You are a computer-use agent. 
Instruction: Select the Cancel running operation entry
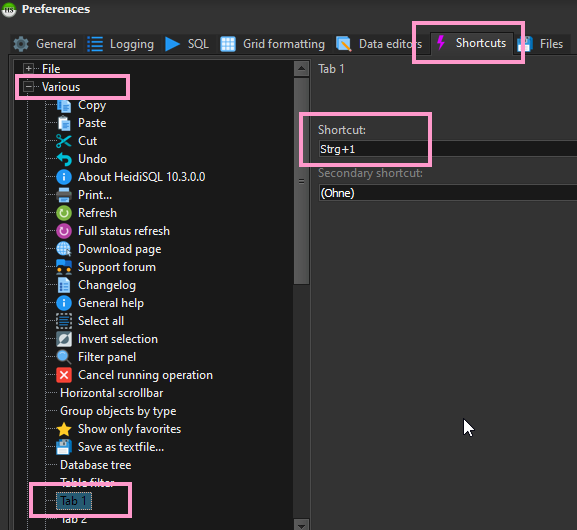point(145,375)
